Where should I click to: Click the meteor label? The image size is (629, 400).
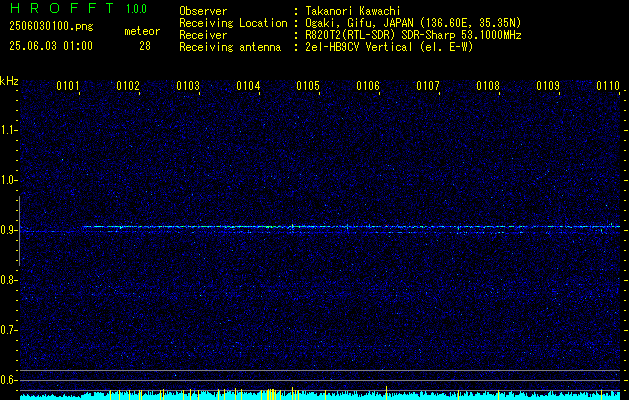click(142, 31)
